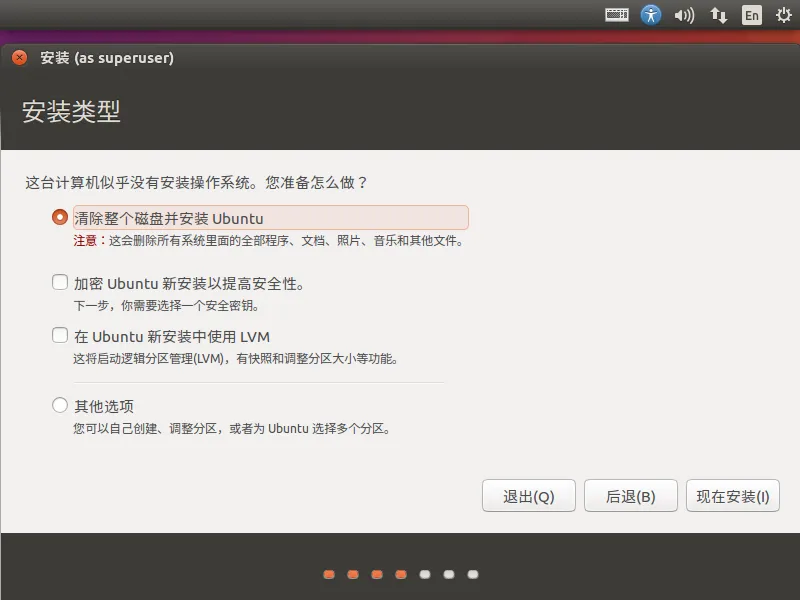Click the 后退(B) button
The image size is (800, 600).
[x=631, y=496]
